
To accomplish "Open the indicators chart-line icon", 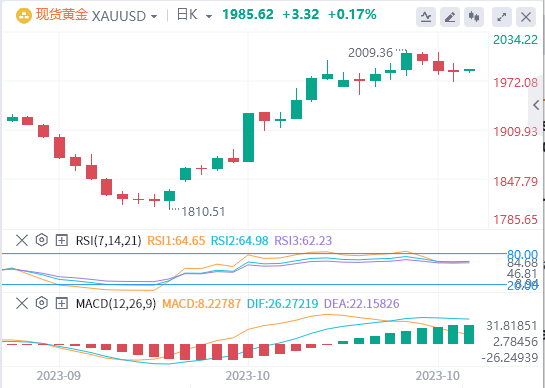I will point(426,17).
